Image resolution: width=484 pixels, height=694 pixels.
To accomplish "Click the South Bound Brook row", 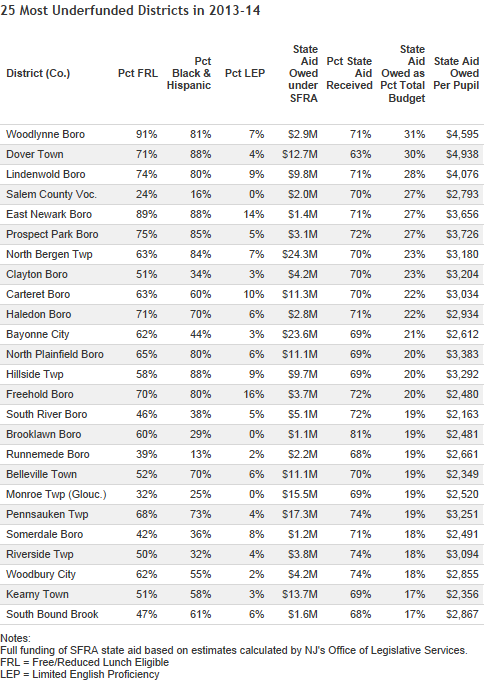I will 242,614.
